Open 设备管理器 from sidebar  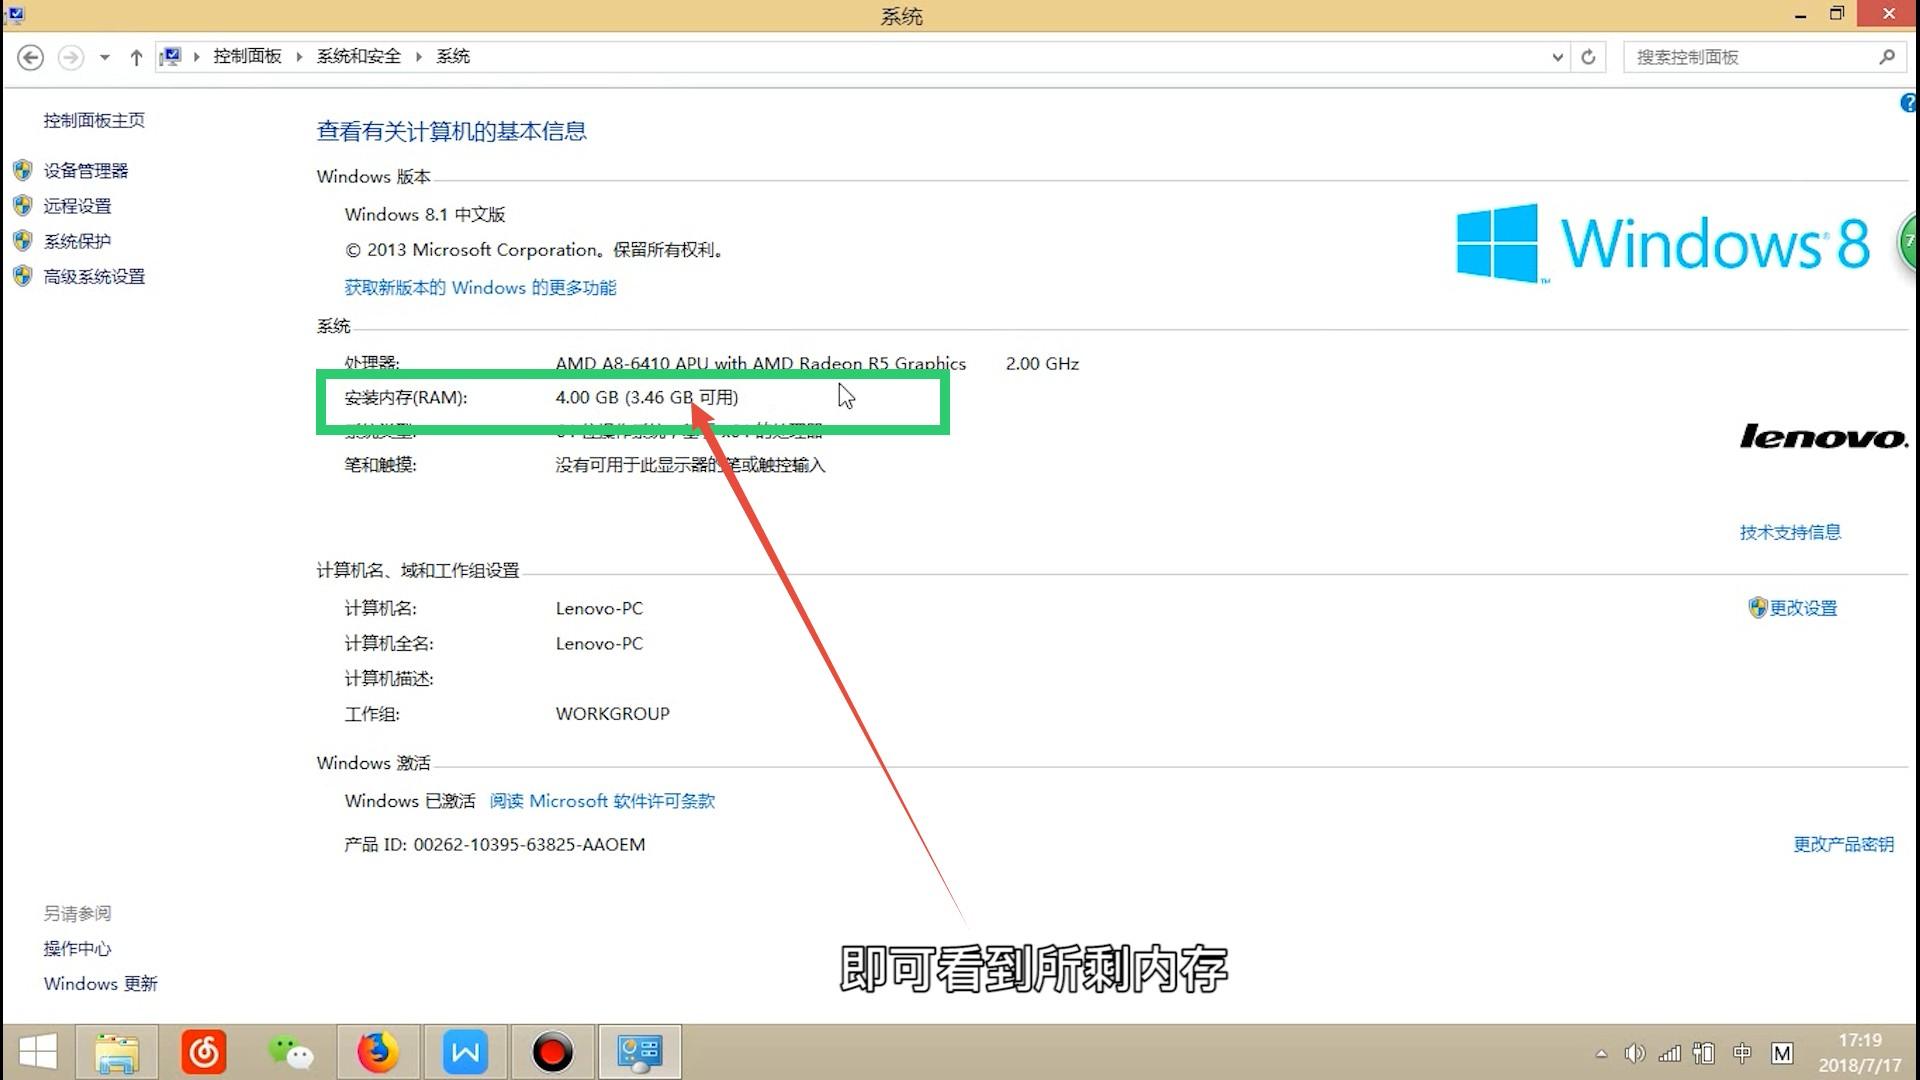point(86,171)
